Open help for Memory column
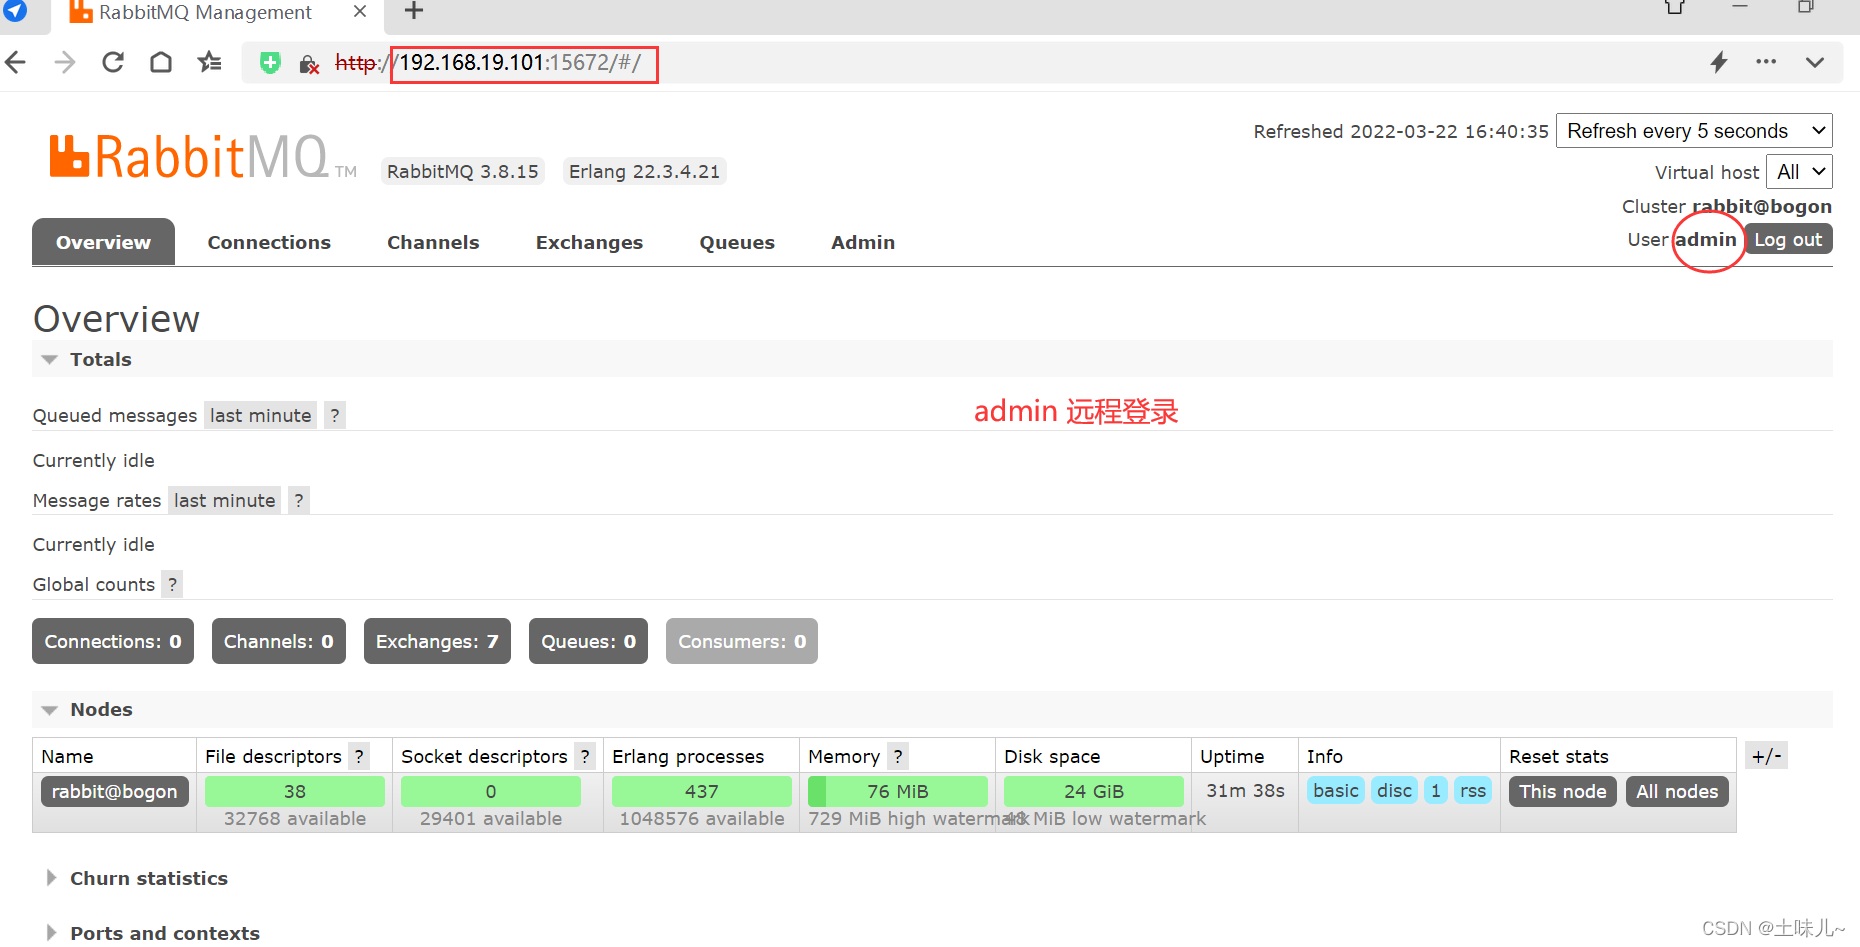This screenshot has height=947, width=1860. click(898, 756)
